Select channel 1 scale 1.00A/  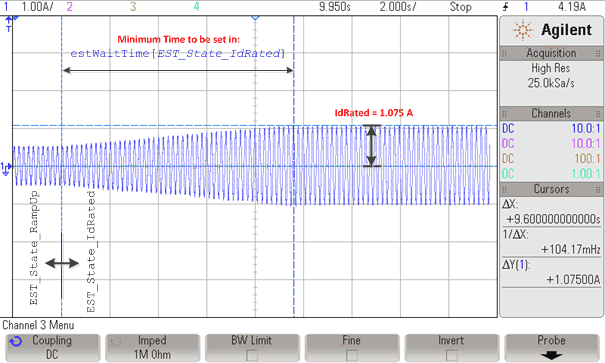tap(37, 7)
